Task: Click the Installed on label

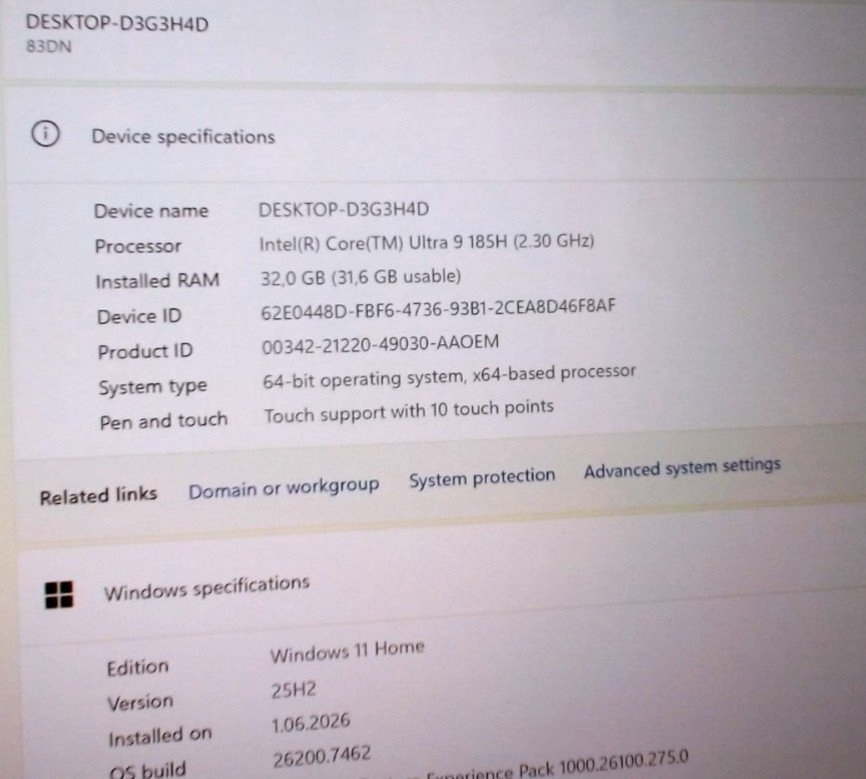Action: 160,736
